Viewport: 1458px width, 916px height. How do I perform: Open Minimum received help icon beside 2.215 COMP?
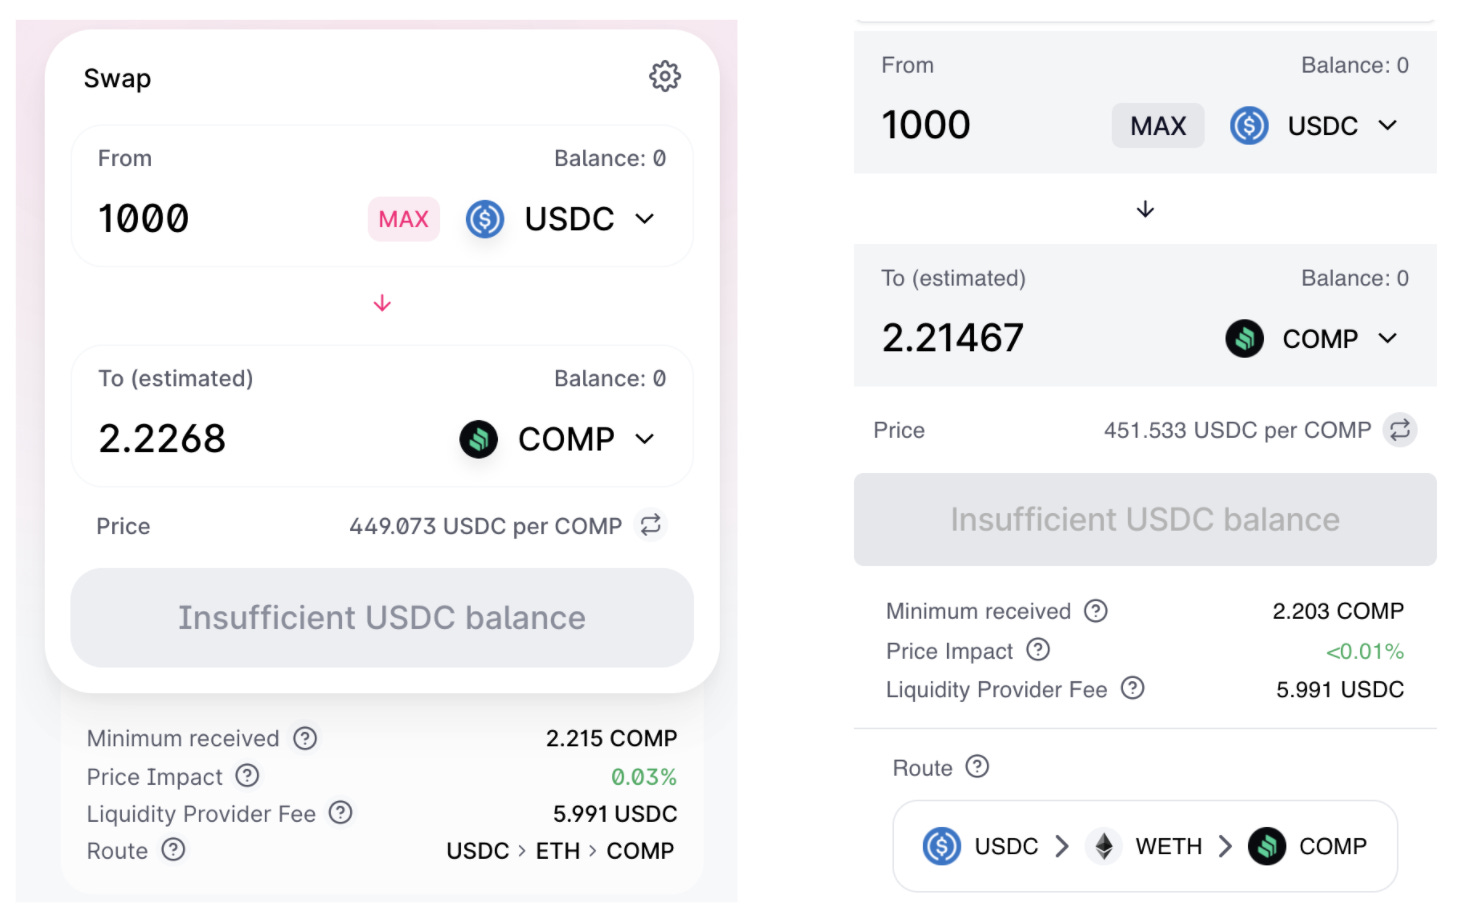coord(305,738)
